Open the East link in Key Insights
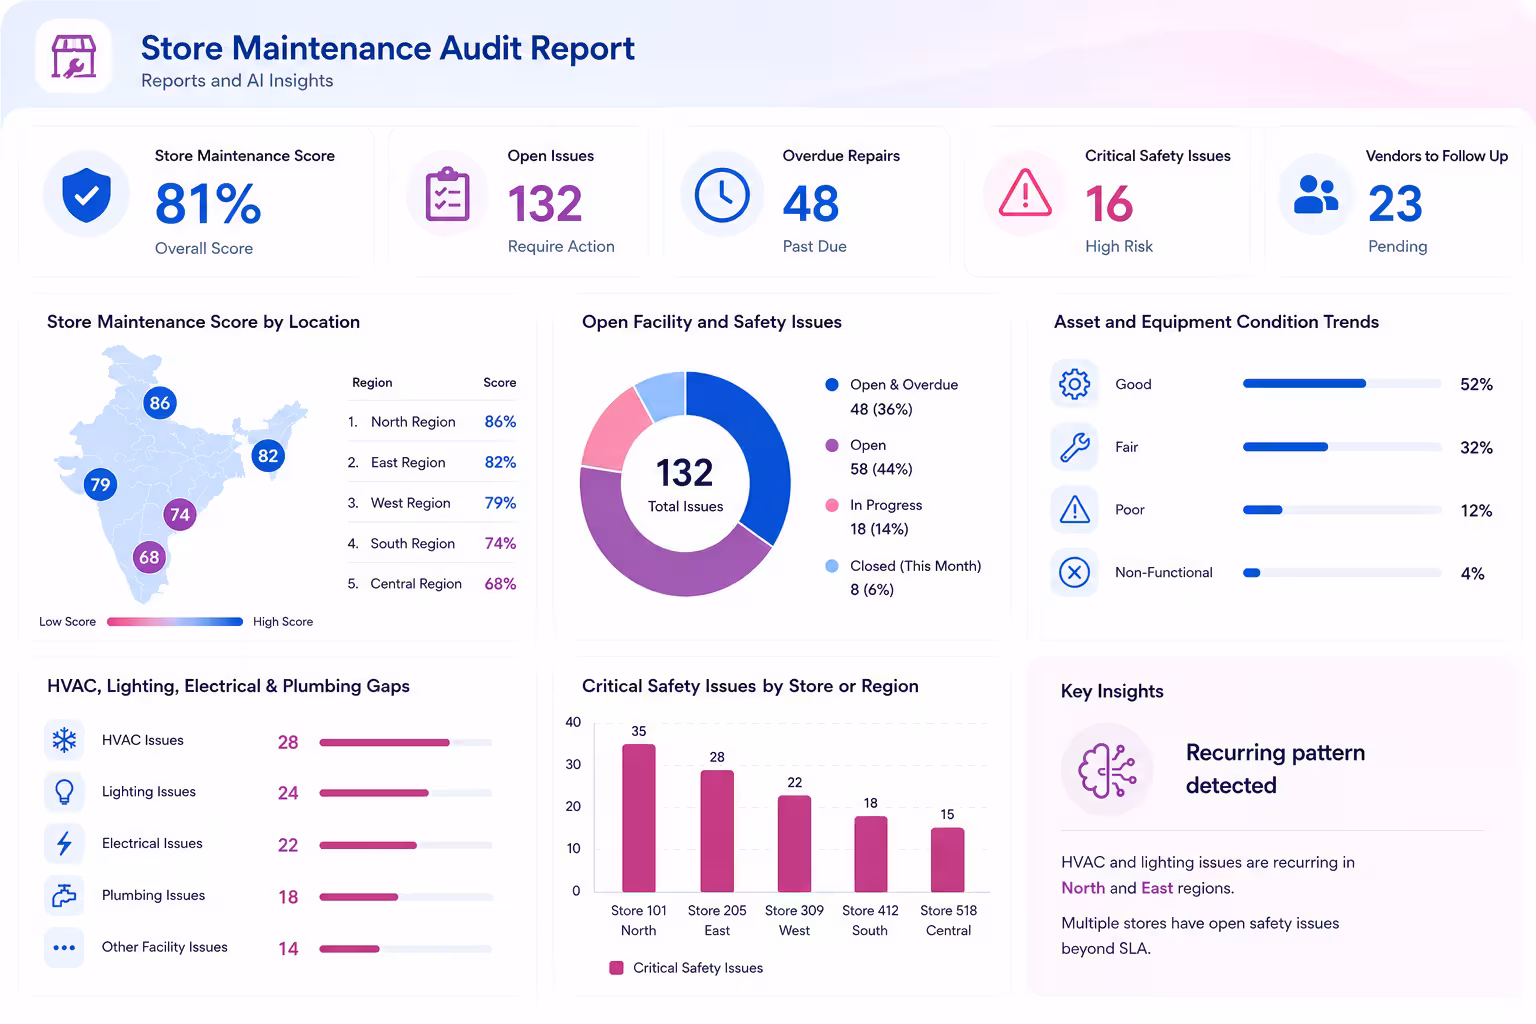Viewport: 1536px width, 1024px height. pyautogui.click(x=1157, y=888)
